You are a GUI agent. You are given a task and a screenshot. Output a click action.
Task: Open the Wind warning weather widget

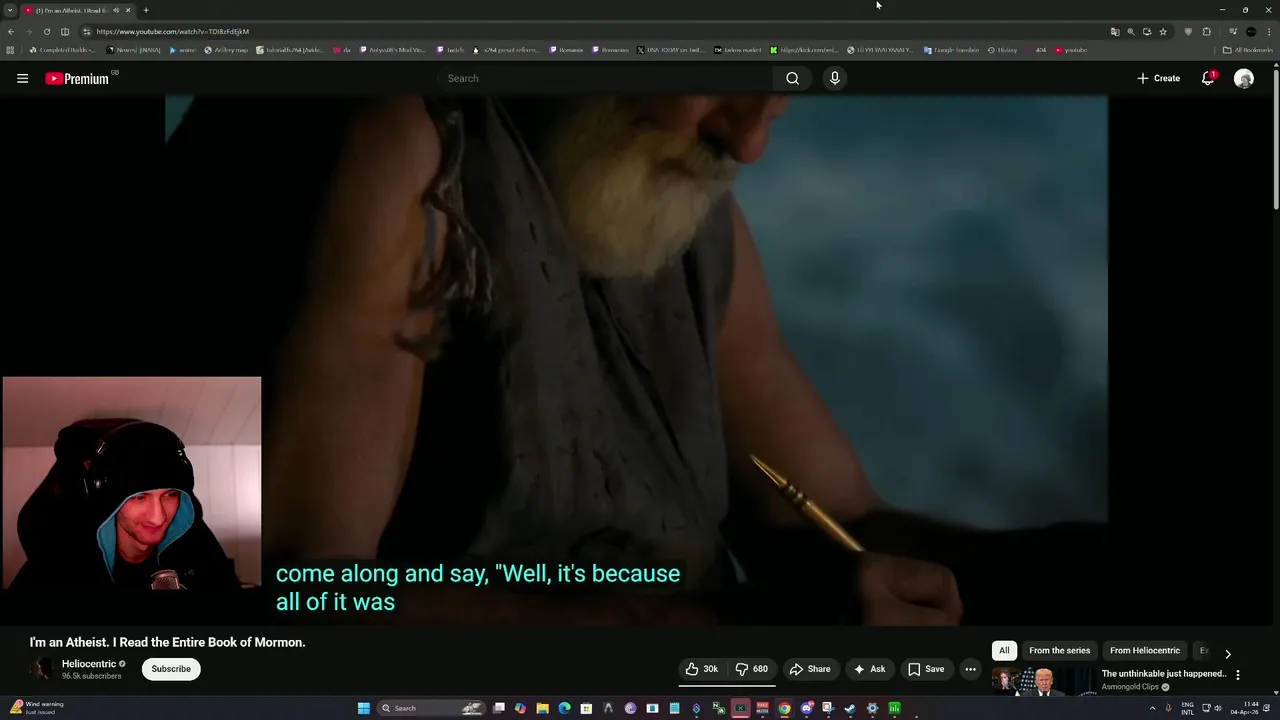click(x=36, y=707)
